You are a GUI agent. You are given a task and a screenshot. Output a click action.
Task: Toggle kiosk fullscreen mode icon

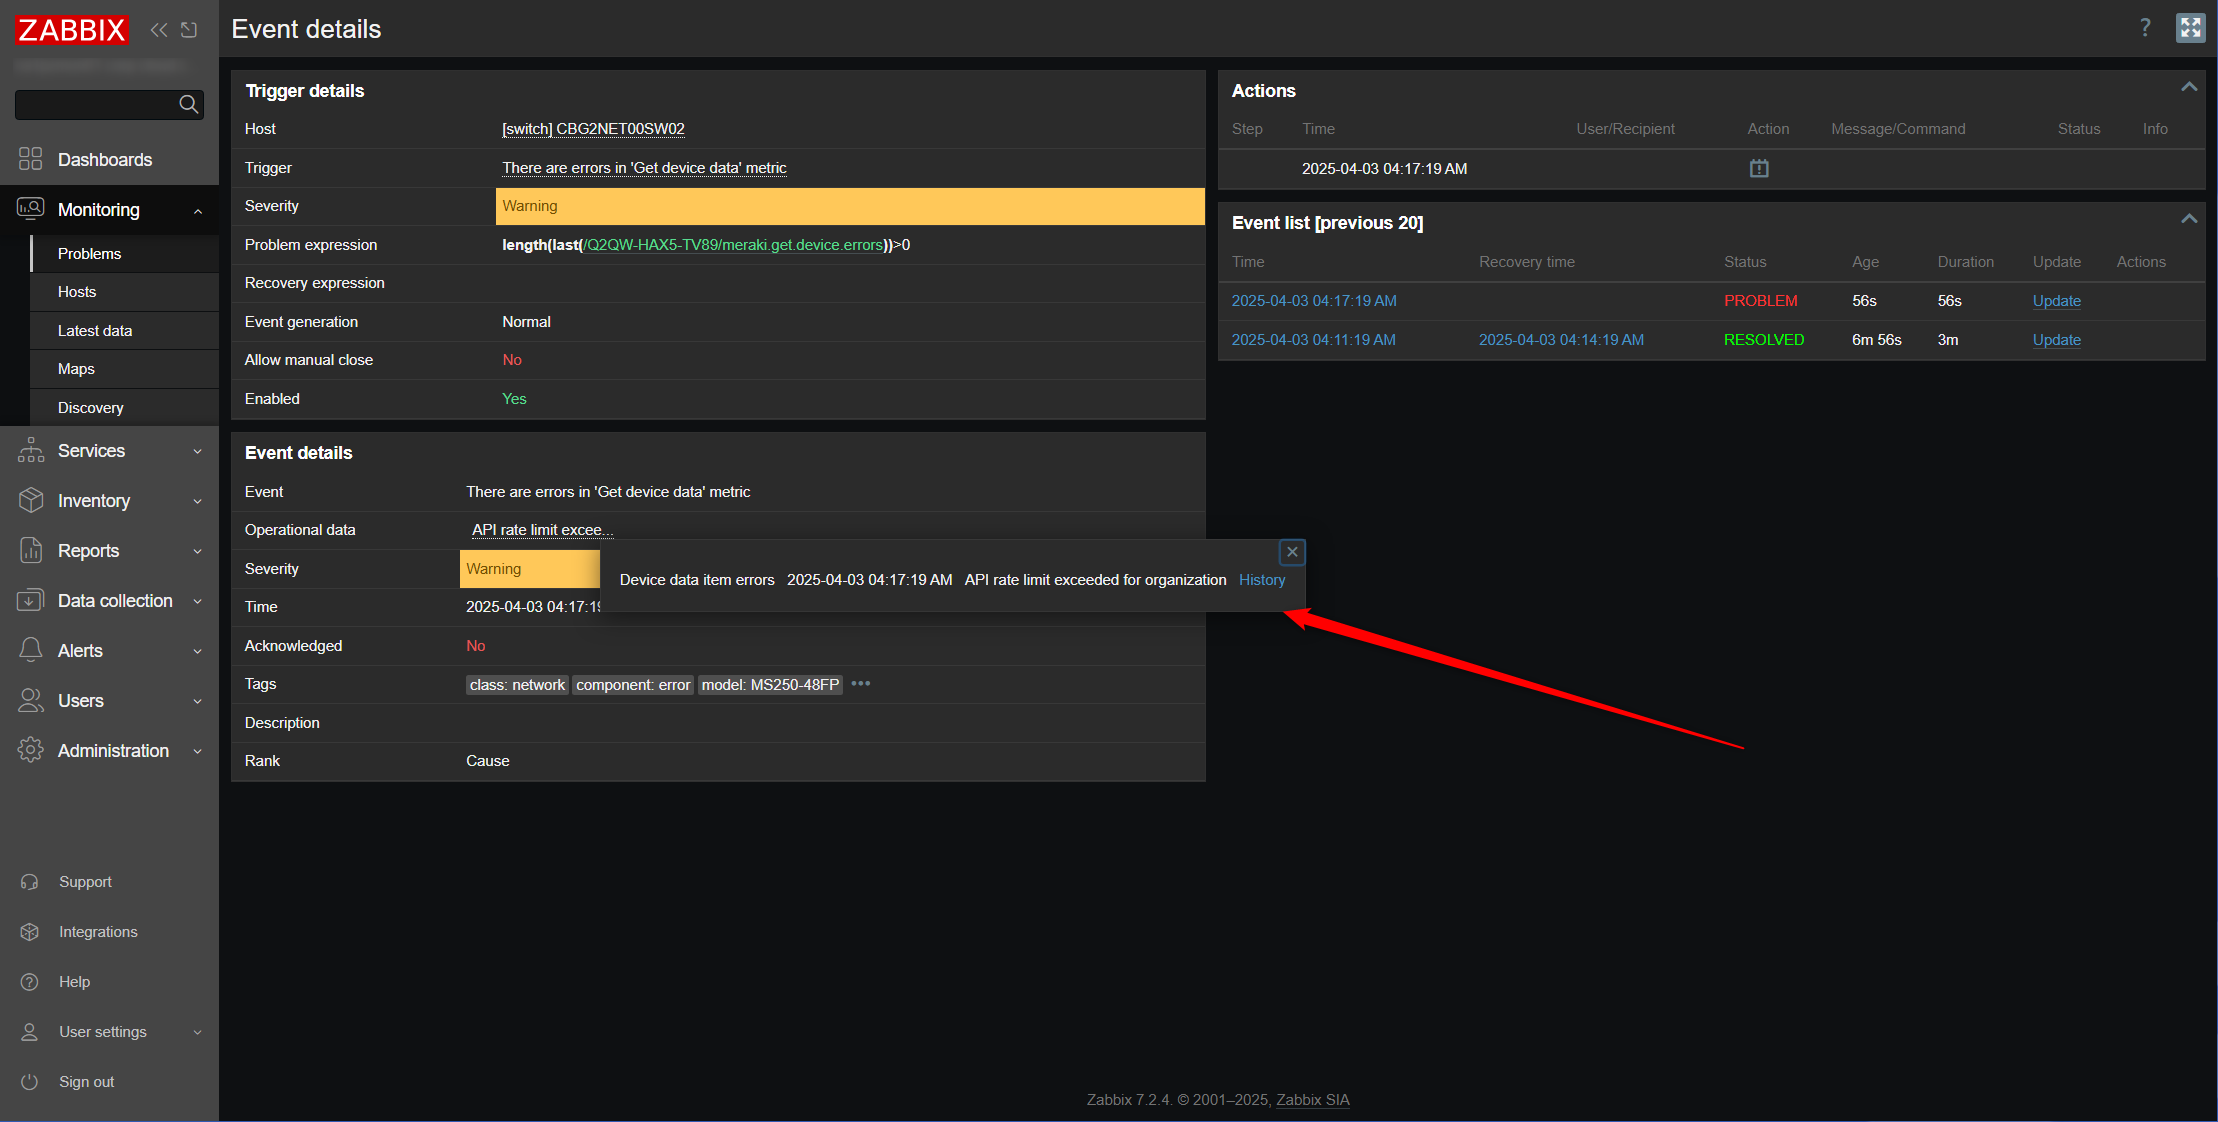[2190, 28]
